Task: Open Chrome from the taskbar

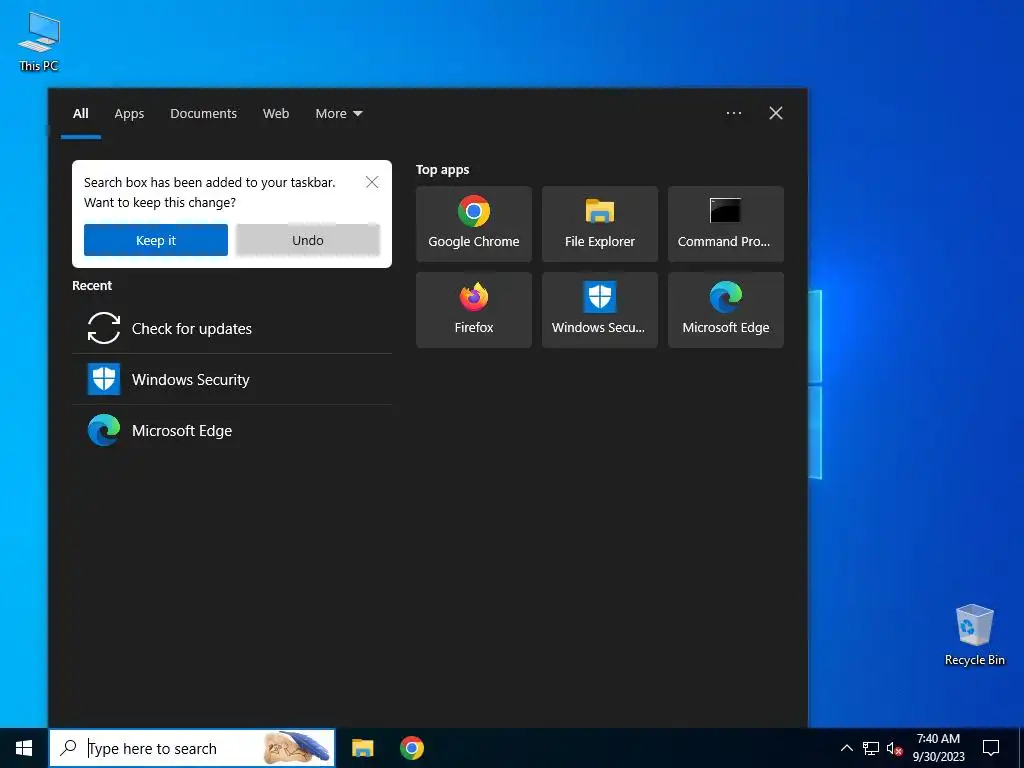Action: tap(411, 748)
